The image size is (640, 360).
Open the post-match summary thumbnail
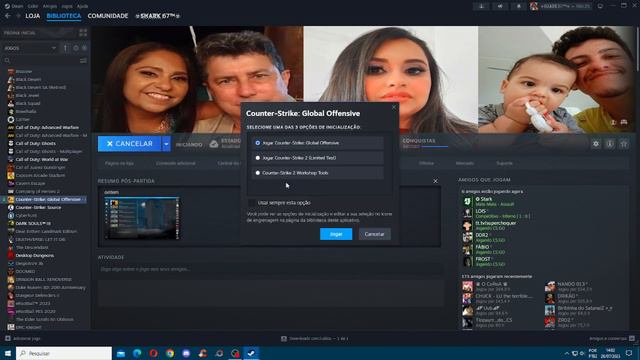pyautogui.click(x=142, y=218)
